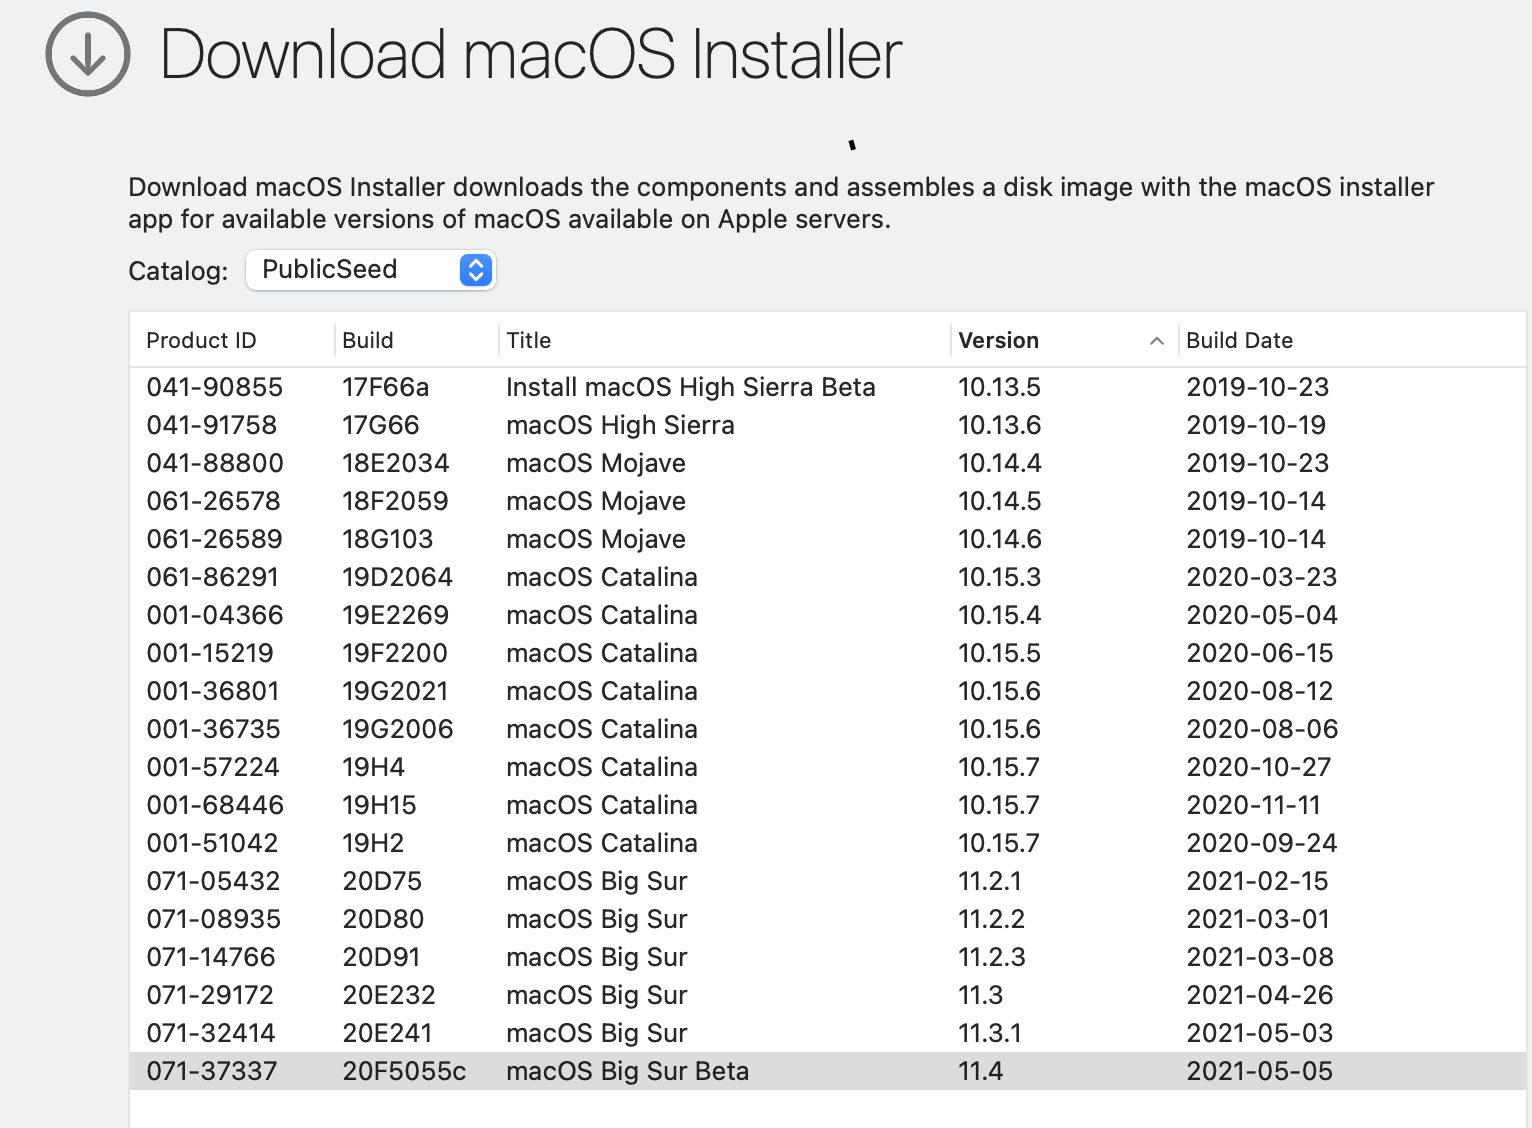The height and width of the screenshot is (1128, 1532).
Task: Click Install macOS High Sierra Beta title
Action: (691, 387)
